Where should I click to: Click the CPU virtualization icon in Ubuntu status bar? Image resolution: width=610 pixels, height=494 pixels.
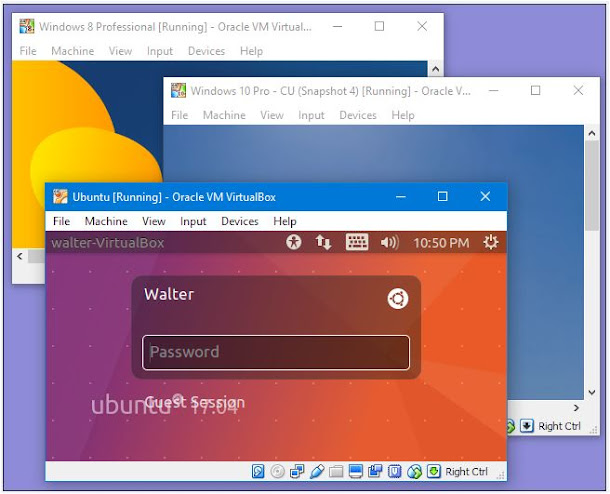(395, 471)
